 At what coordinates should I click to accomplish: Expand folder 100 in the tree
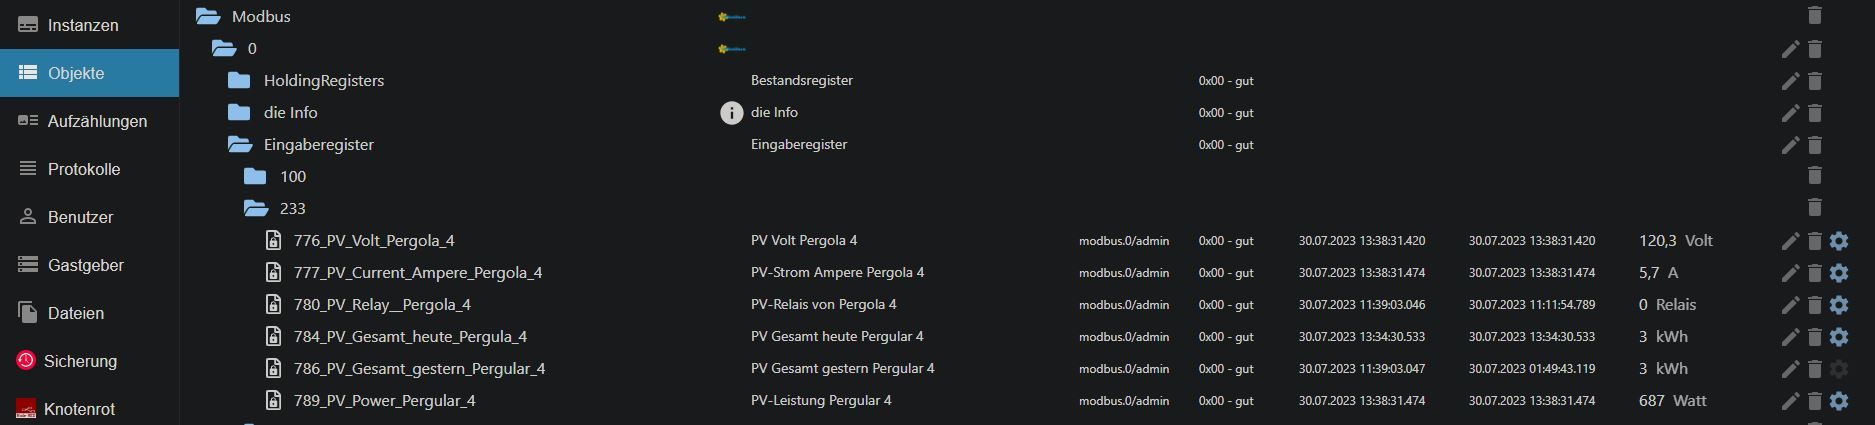[255, 177]
